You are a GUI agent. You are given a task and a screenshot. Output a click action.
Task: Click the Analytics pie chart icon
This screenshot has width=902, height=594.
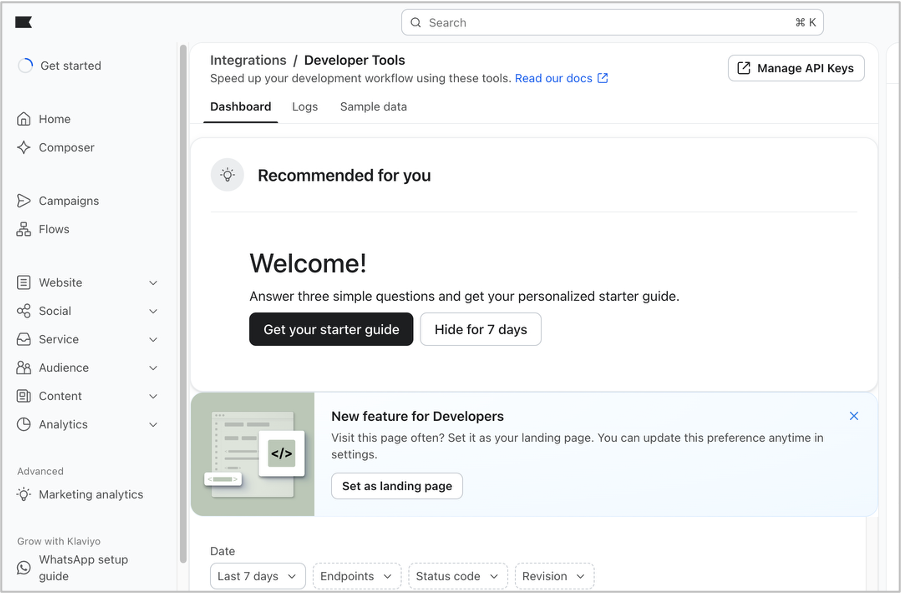pos(24,424)
